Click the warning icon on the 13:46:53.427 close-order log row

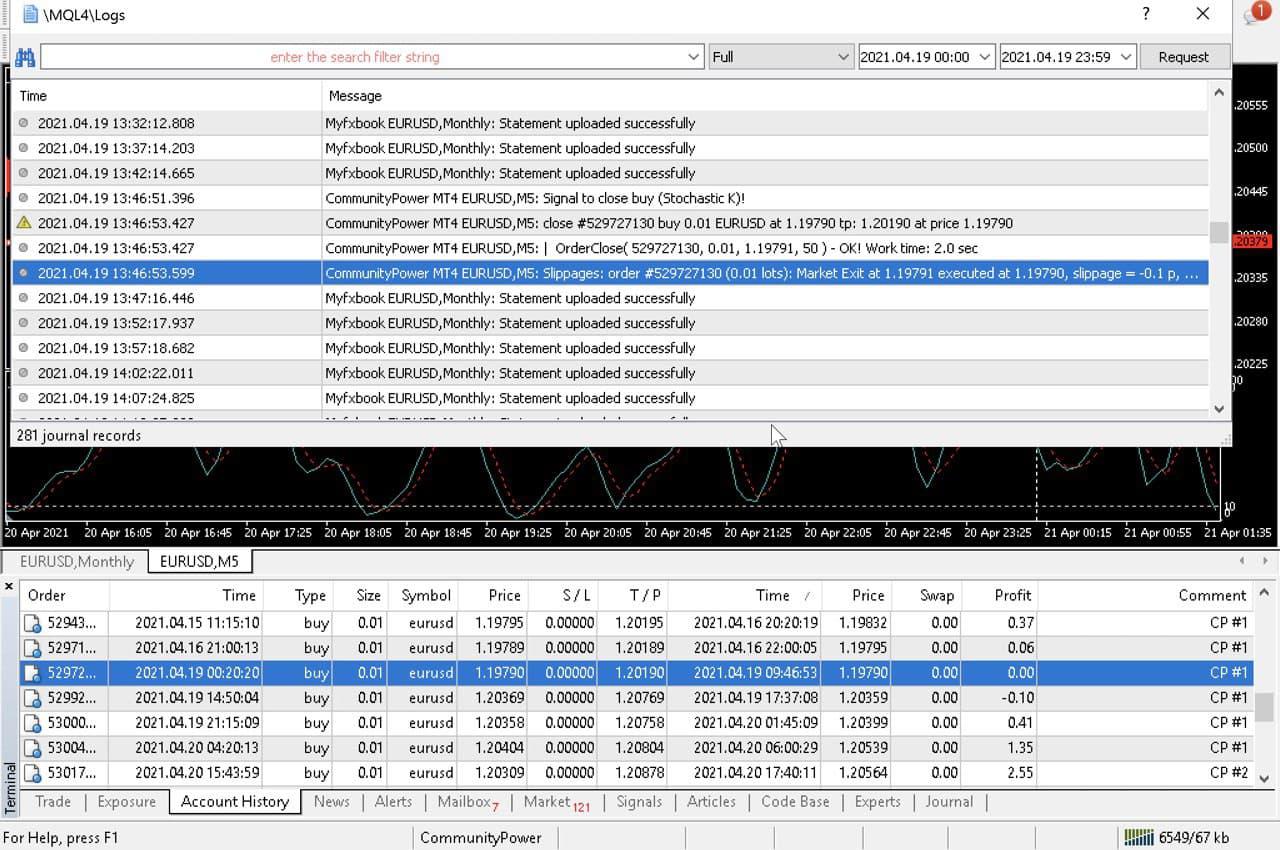point(24,223)
